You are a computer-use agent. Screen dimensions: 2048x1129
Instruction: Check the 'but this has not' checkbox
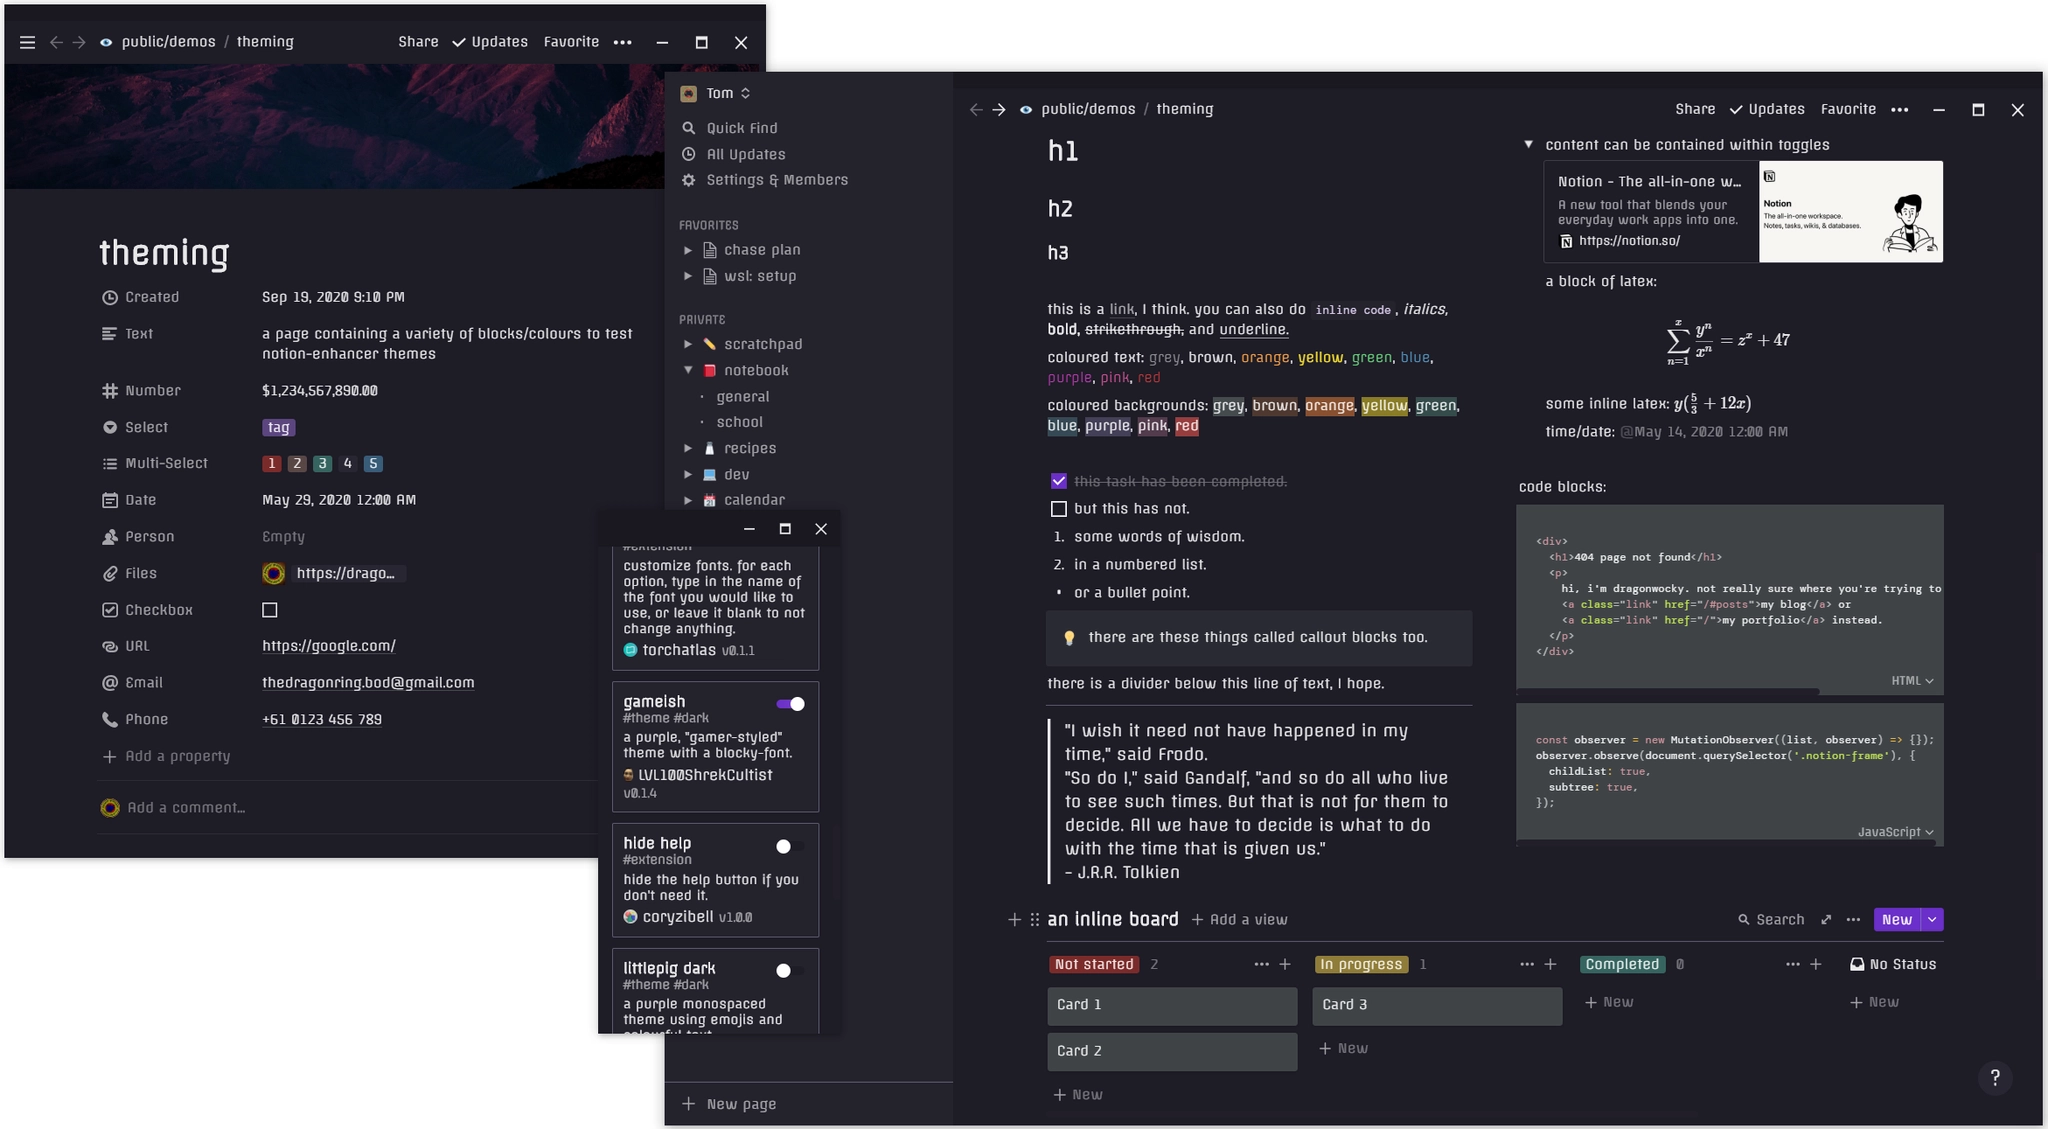1058,509
